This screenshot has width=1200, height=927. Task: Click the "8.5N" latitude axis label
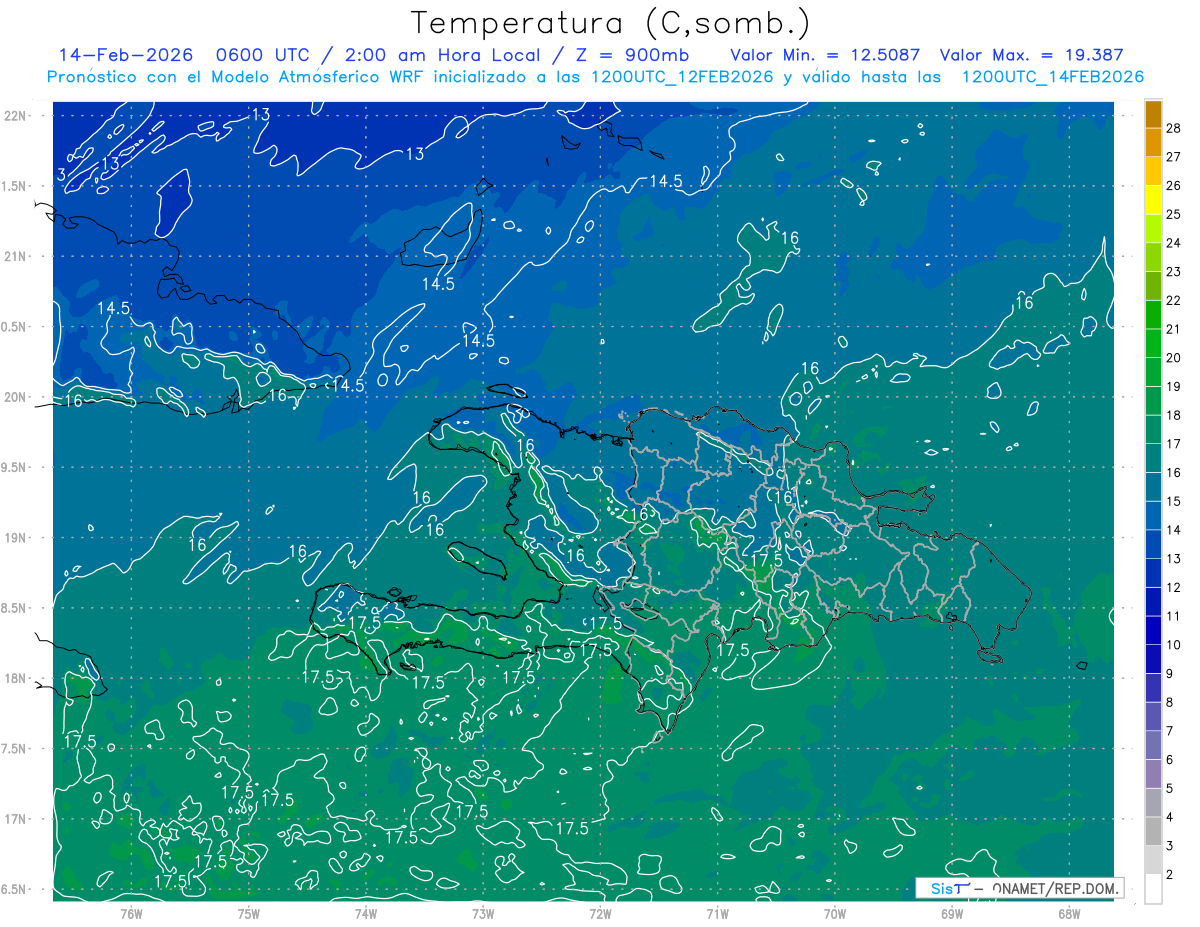click(15, 608)
